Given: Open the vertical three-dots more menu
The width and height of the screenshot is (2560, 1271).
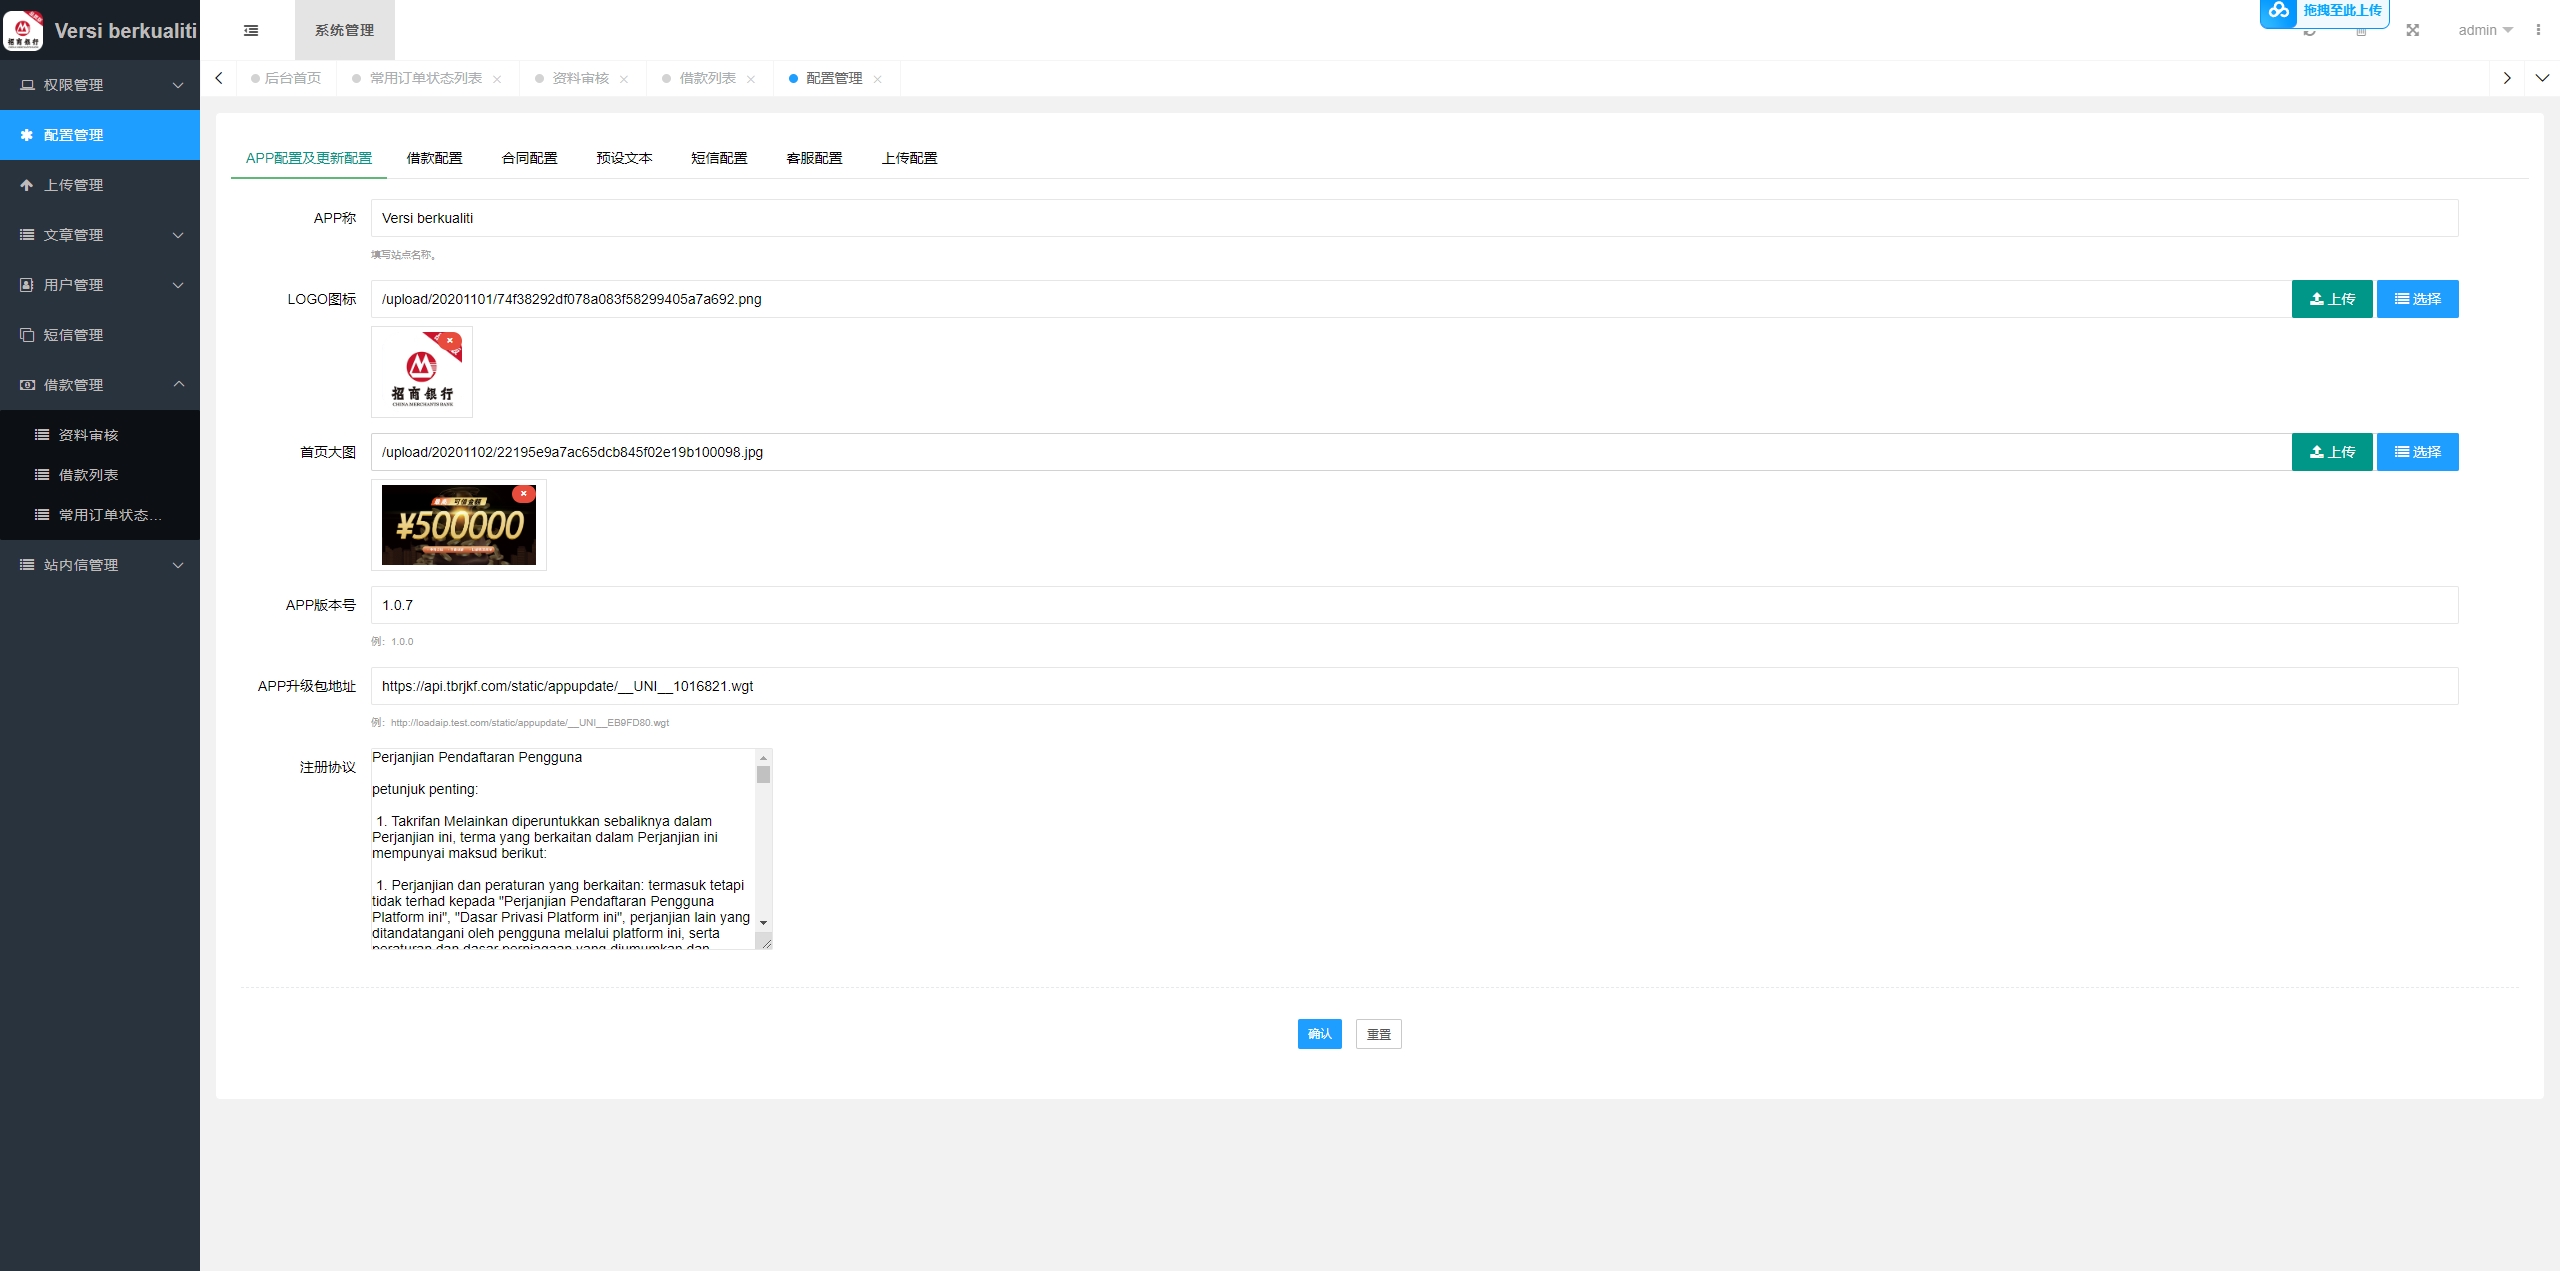Looking at the screenshot, I should [x=2538, y=30].
